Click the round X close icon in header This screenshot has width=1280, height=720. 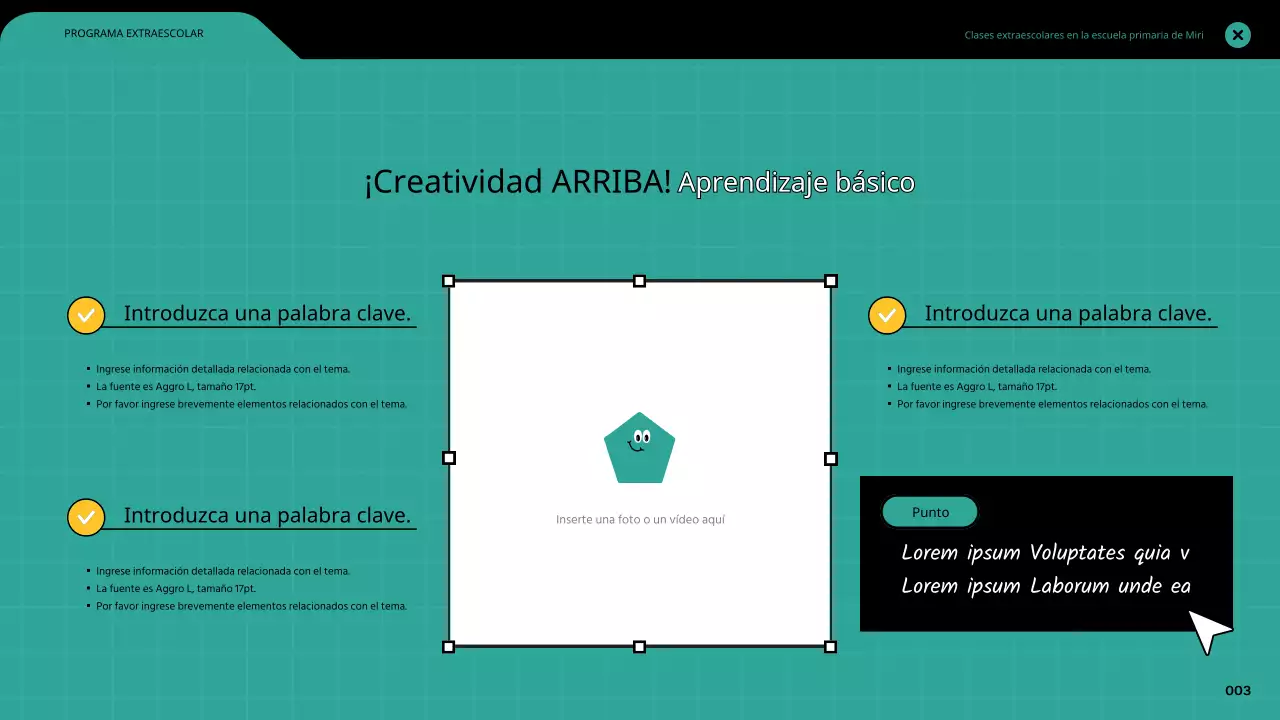click(1238, 35)
